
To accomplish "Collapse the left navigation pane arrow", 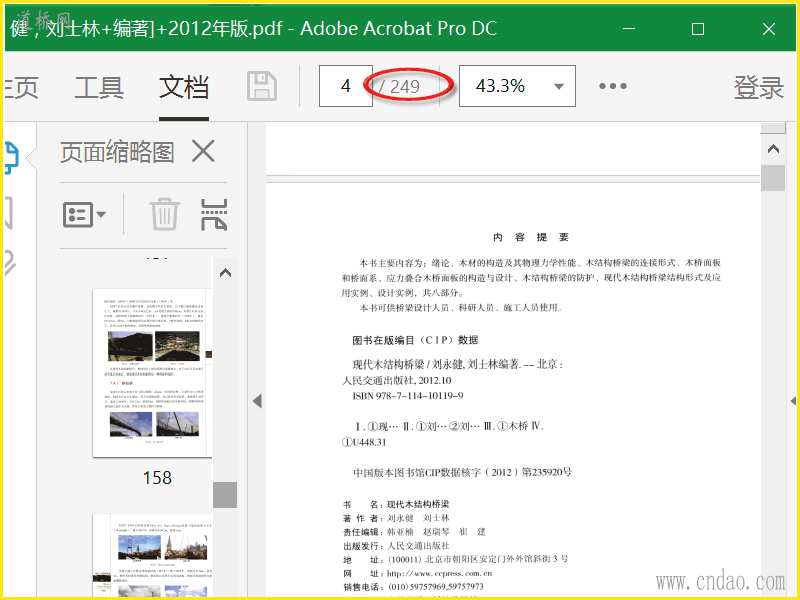I will click(257, 401).
